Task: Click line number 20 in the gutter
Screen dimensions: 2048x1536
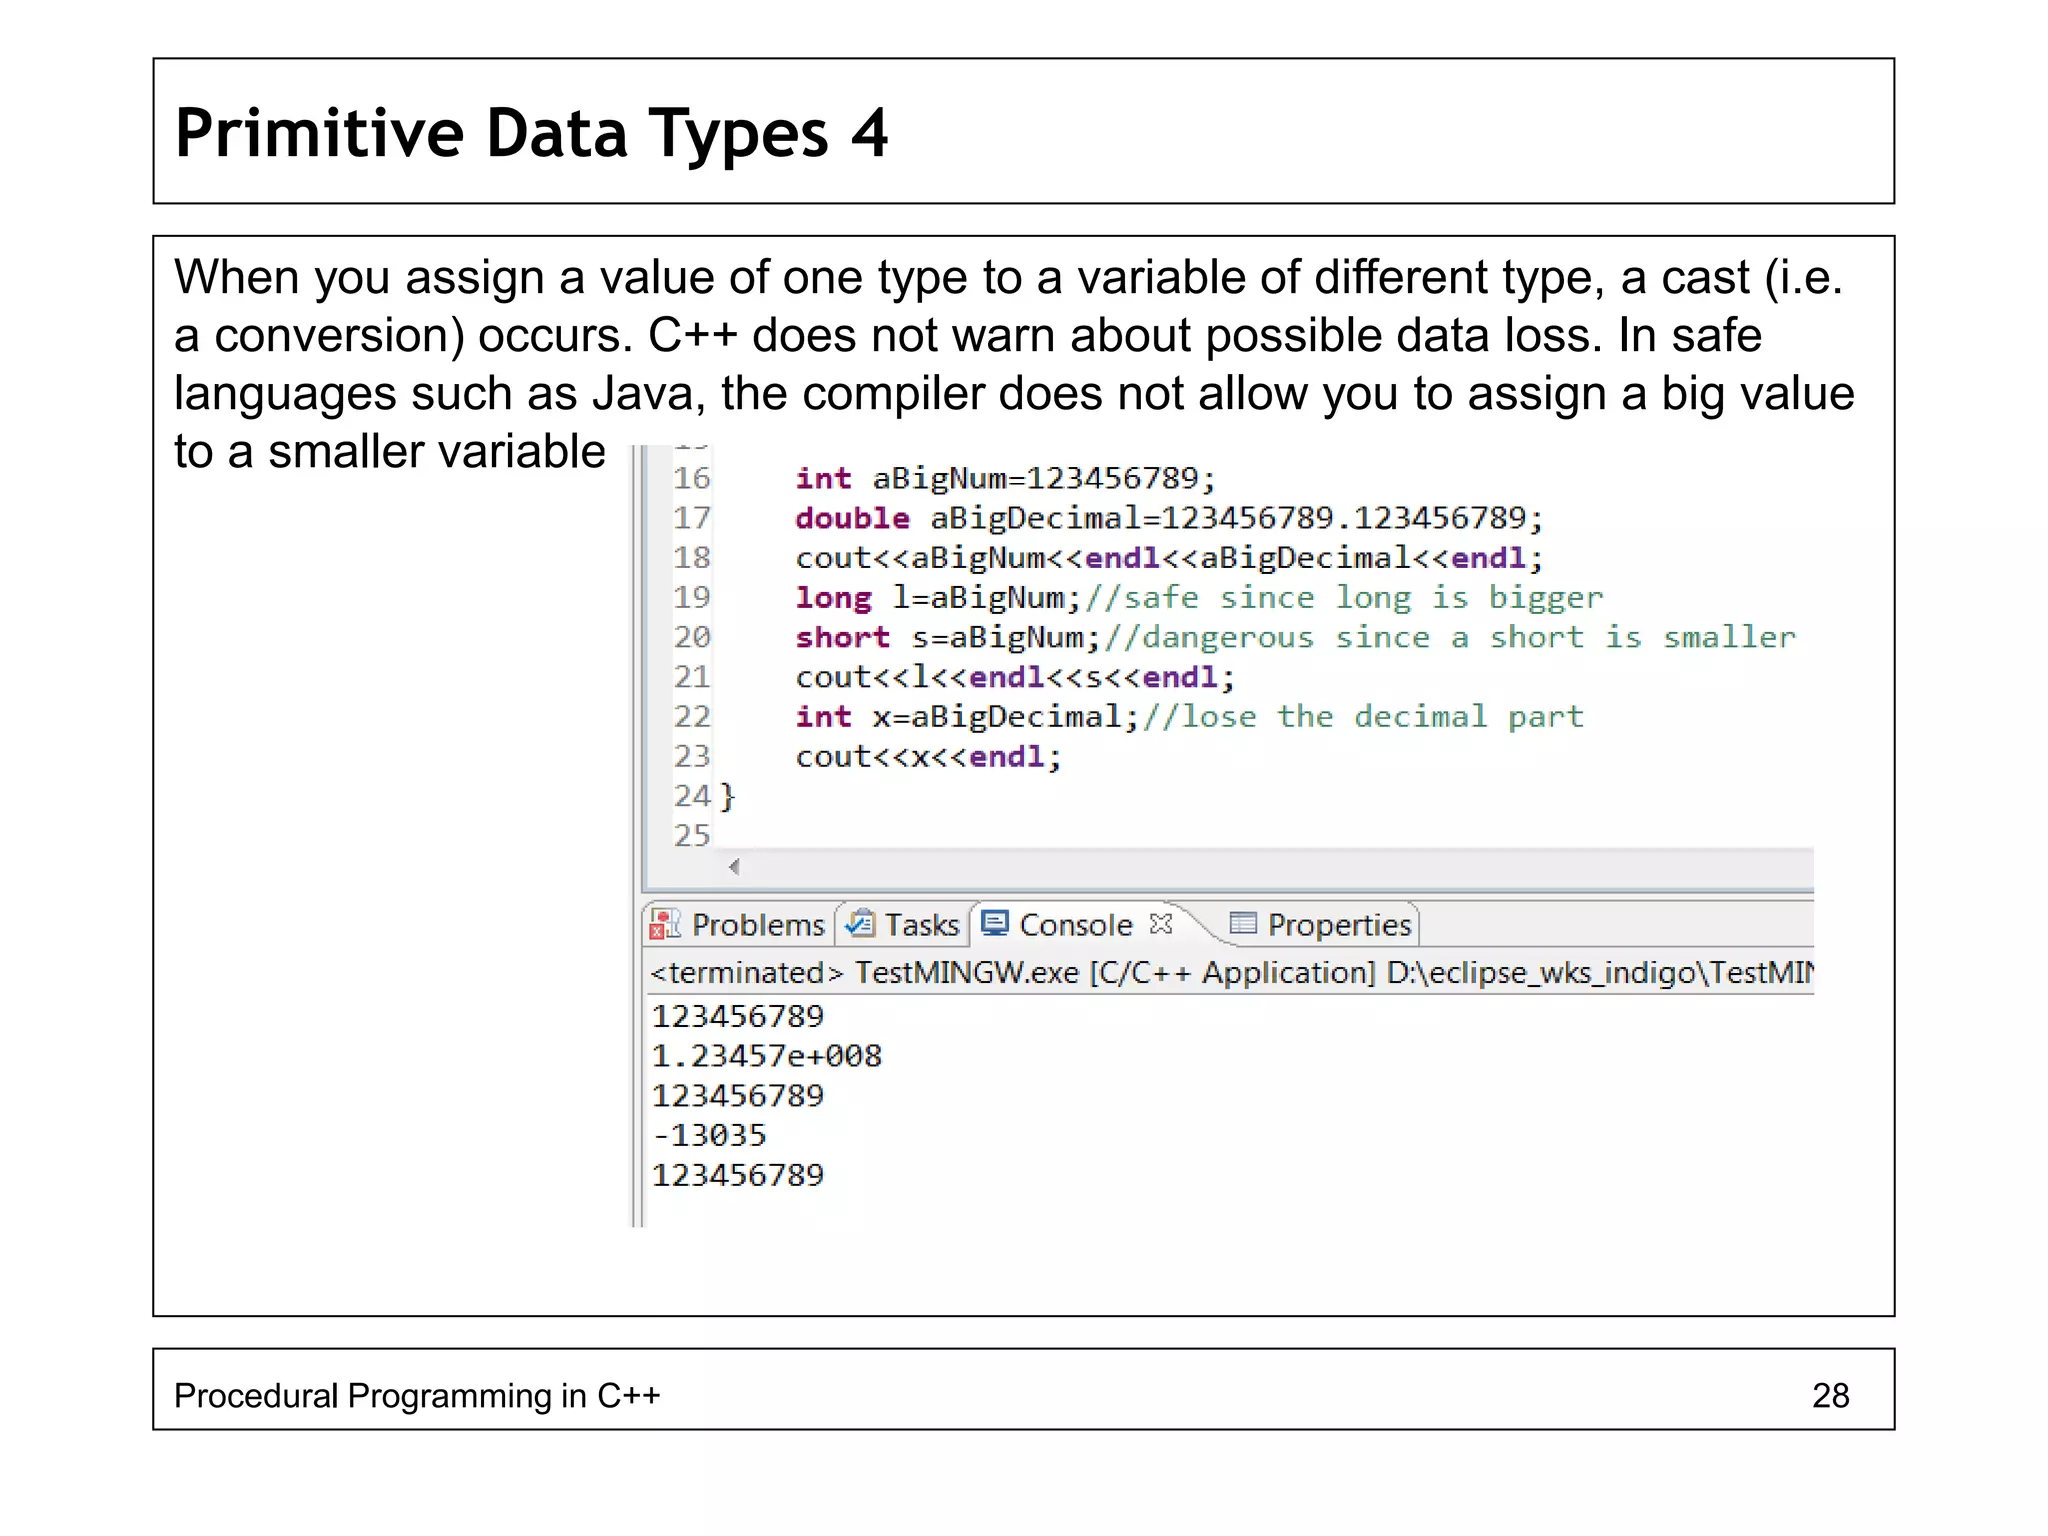Action: [691, 637]
